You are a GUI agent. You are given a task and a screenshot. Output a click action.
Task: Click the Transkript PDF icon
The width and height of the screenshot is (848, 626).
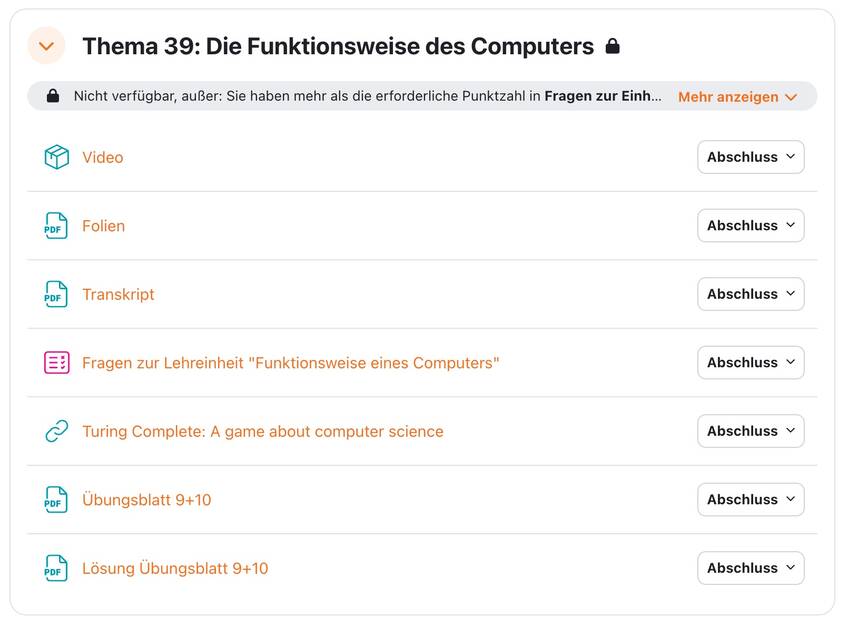(x=56, y=295)
